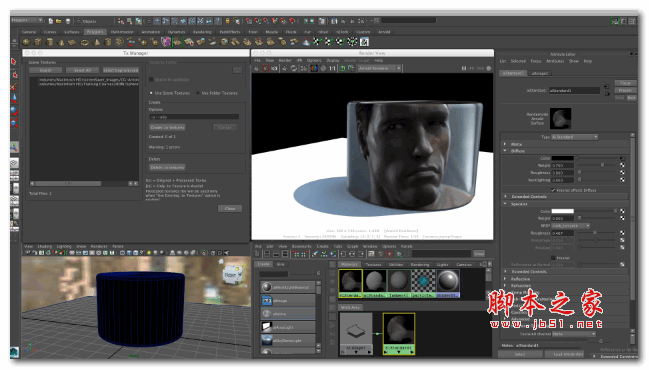
Task: Open the Arnold Renderer dropdown in Render View
Action: (x=380, y=68)
